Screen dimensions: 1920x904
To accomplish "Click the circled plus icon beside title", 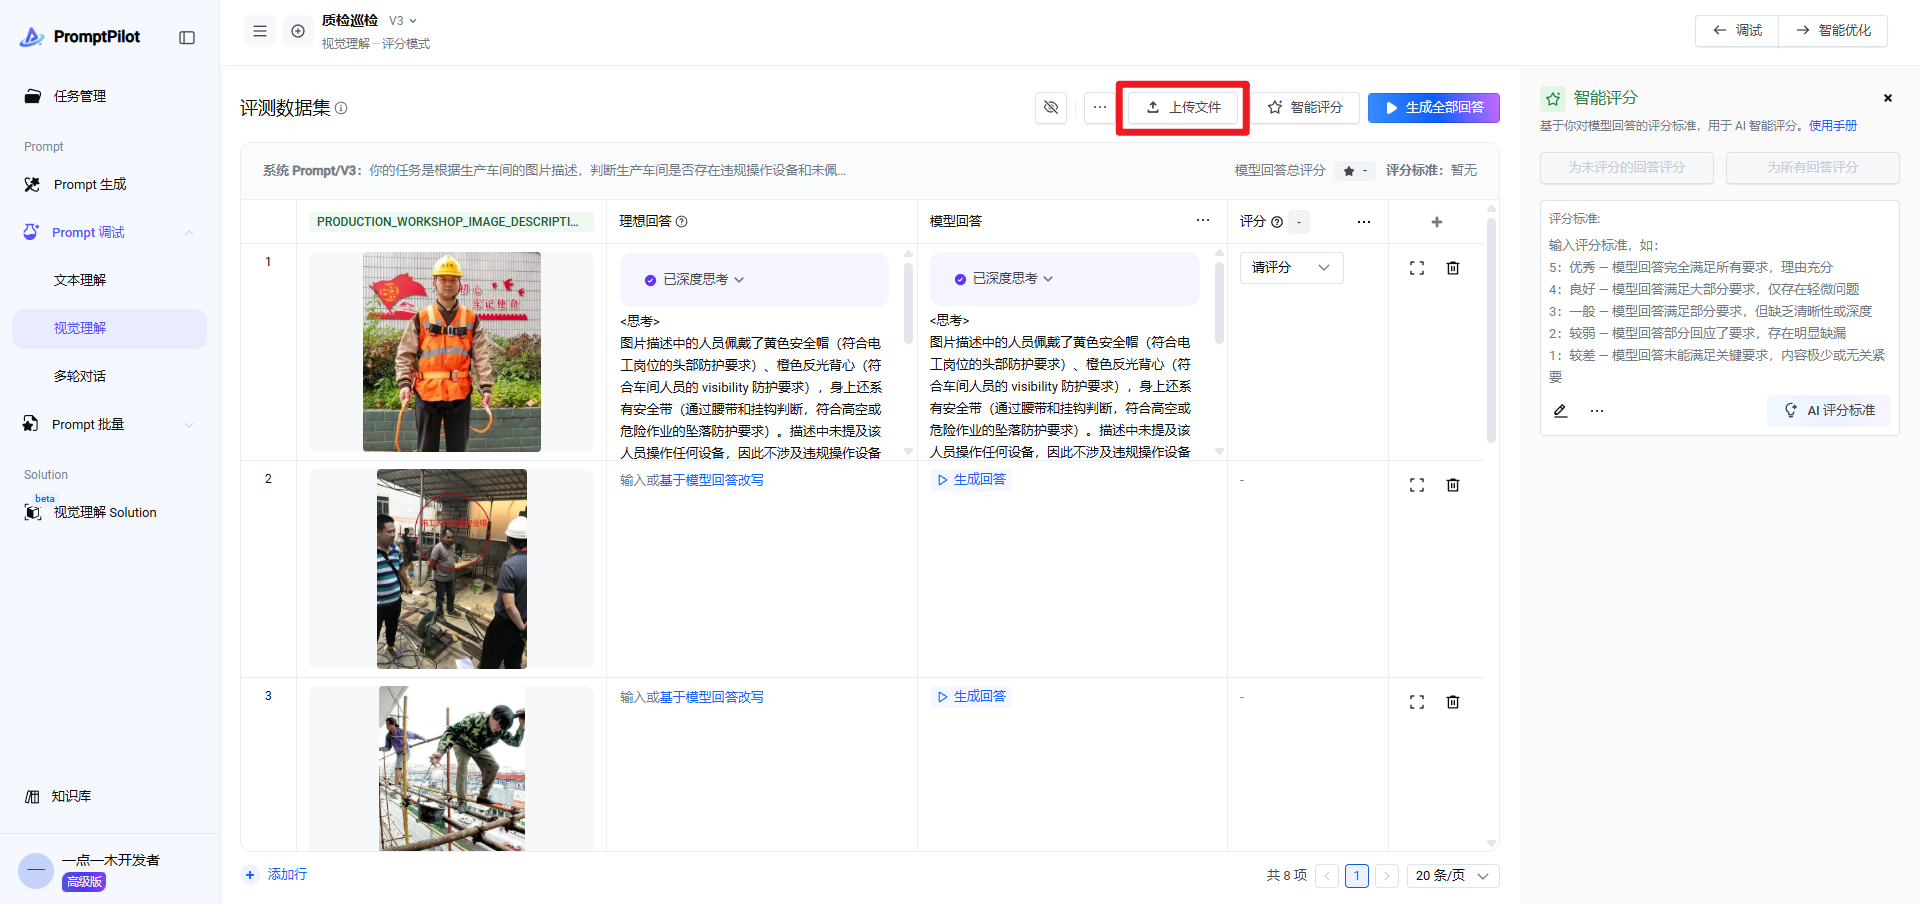I will tap(298, 31).
